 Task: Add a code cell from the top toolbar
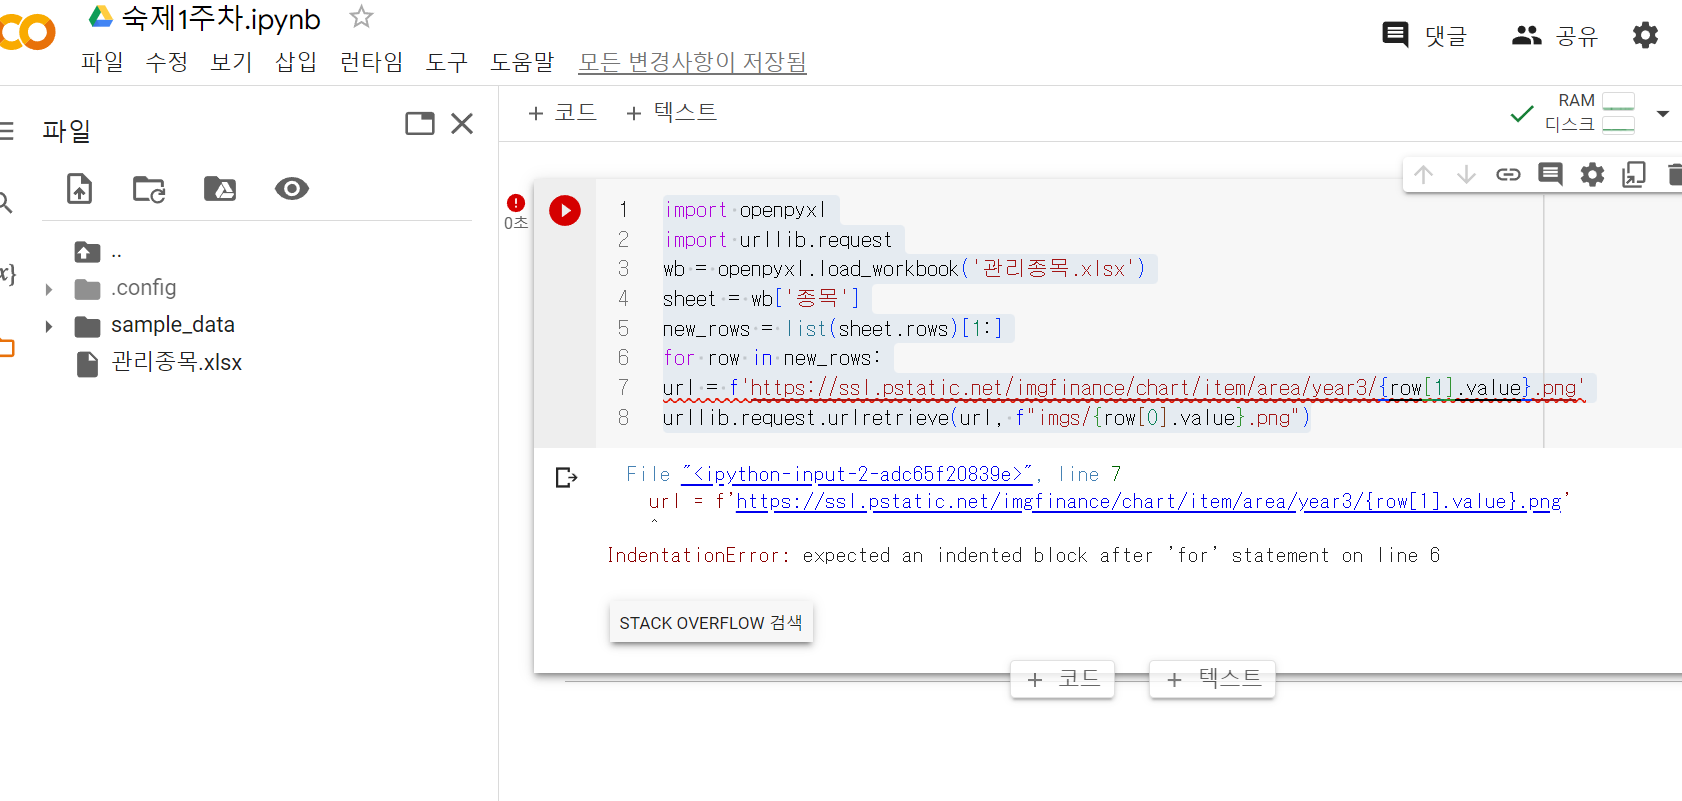562,112
